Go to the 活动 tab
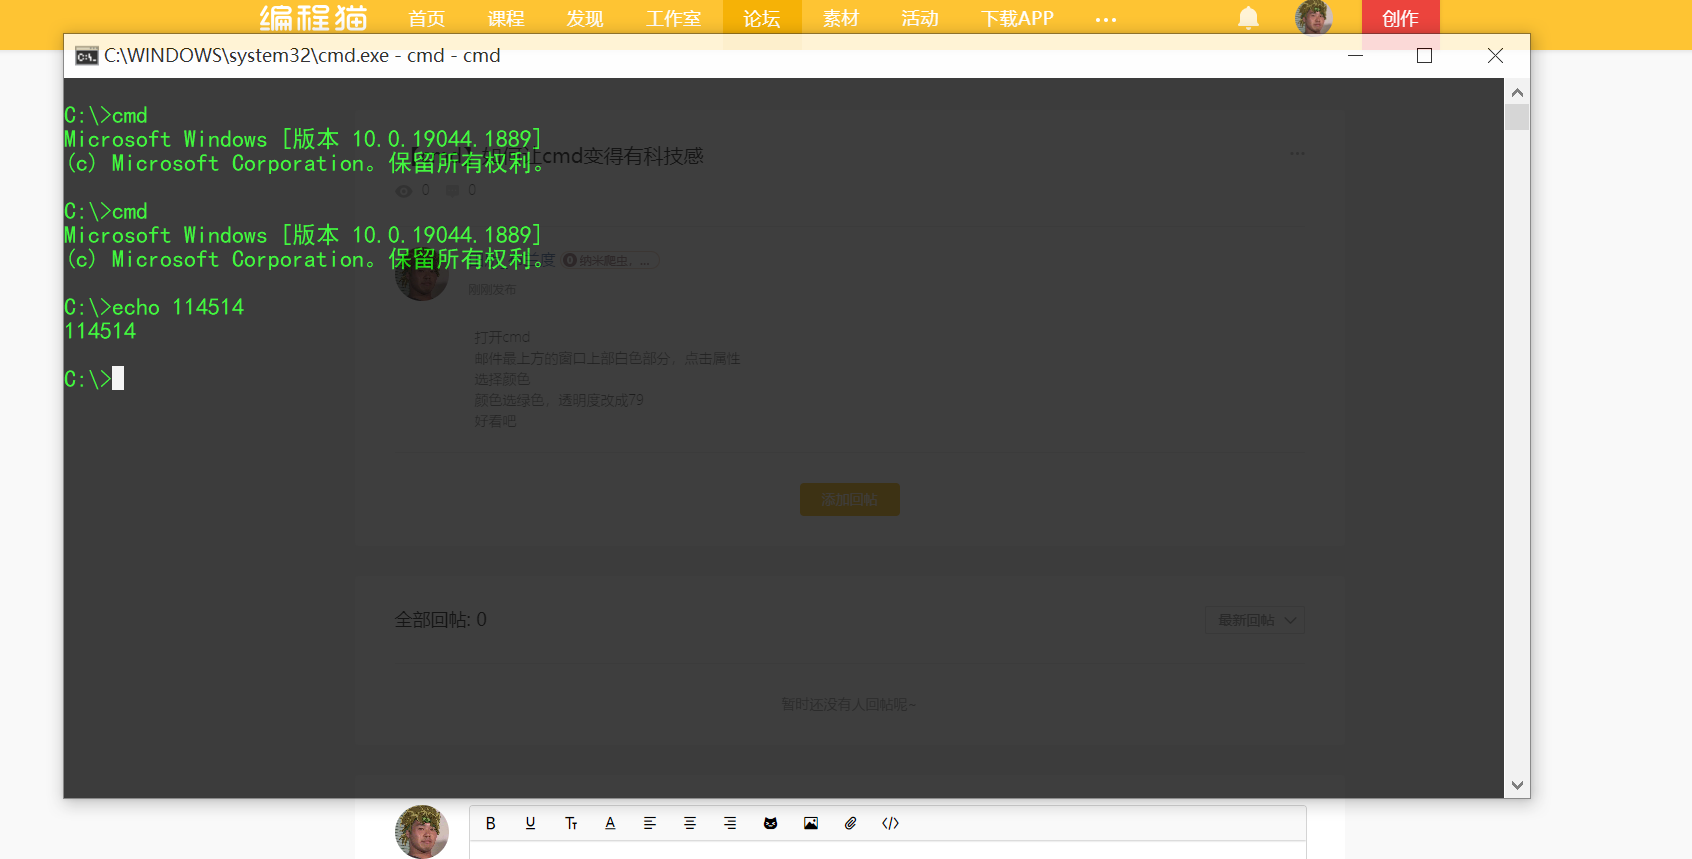 [x=920, y=19]
